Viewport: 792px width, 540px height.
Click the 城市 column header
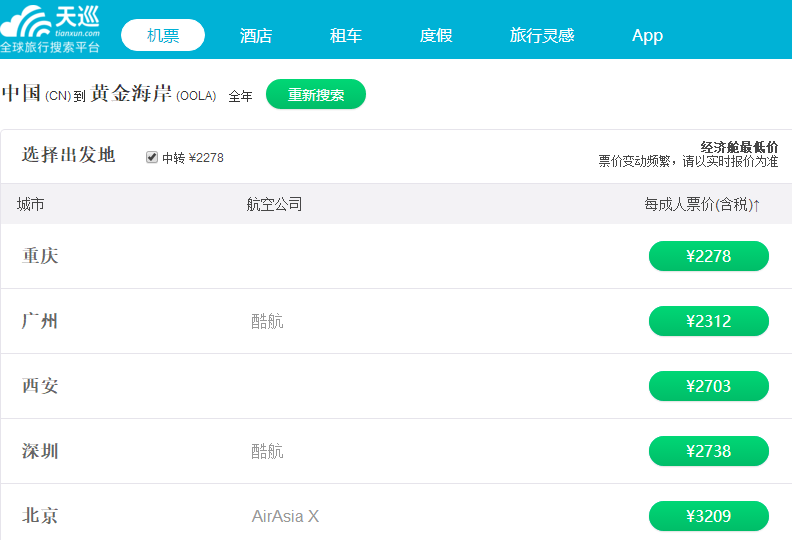(31, 204)
